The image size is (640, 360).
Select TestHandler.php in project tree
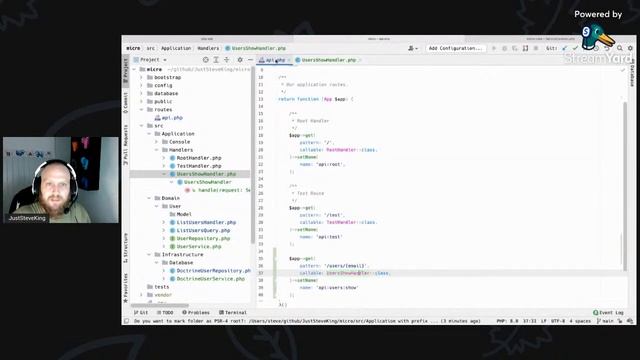pos(196,166)
